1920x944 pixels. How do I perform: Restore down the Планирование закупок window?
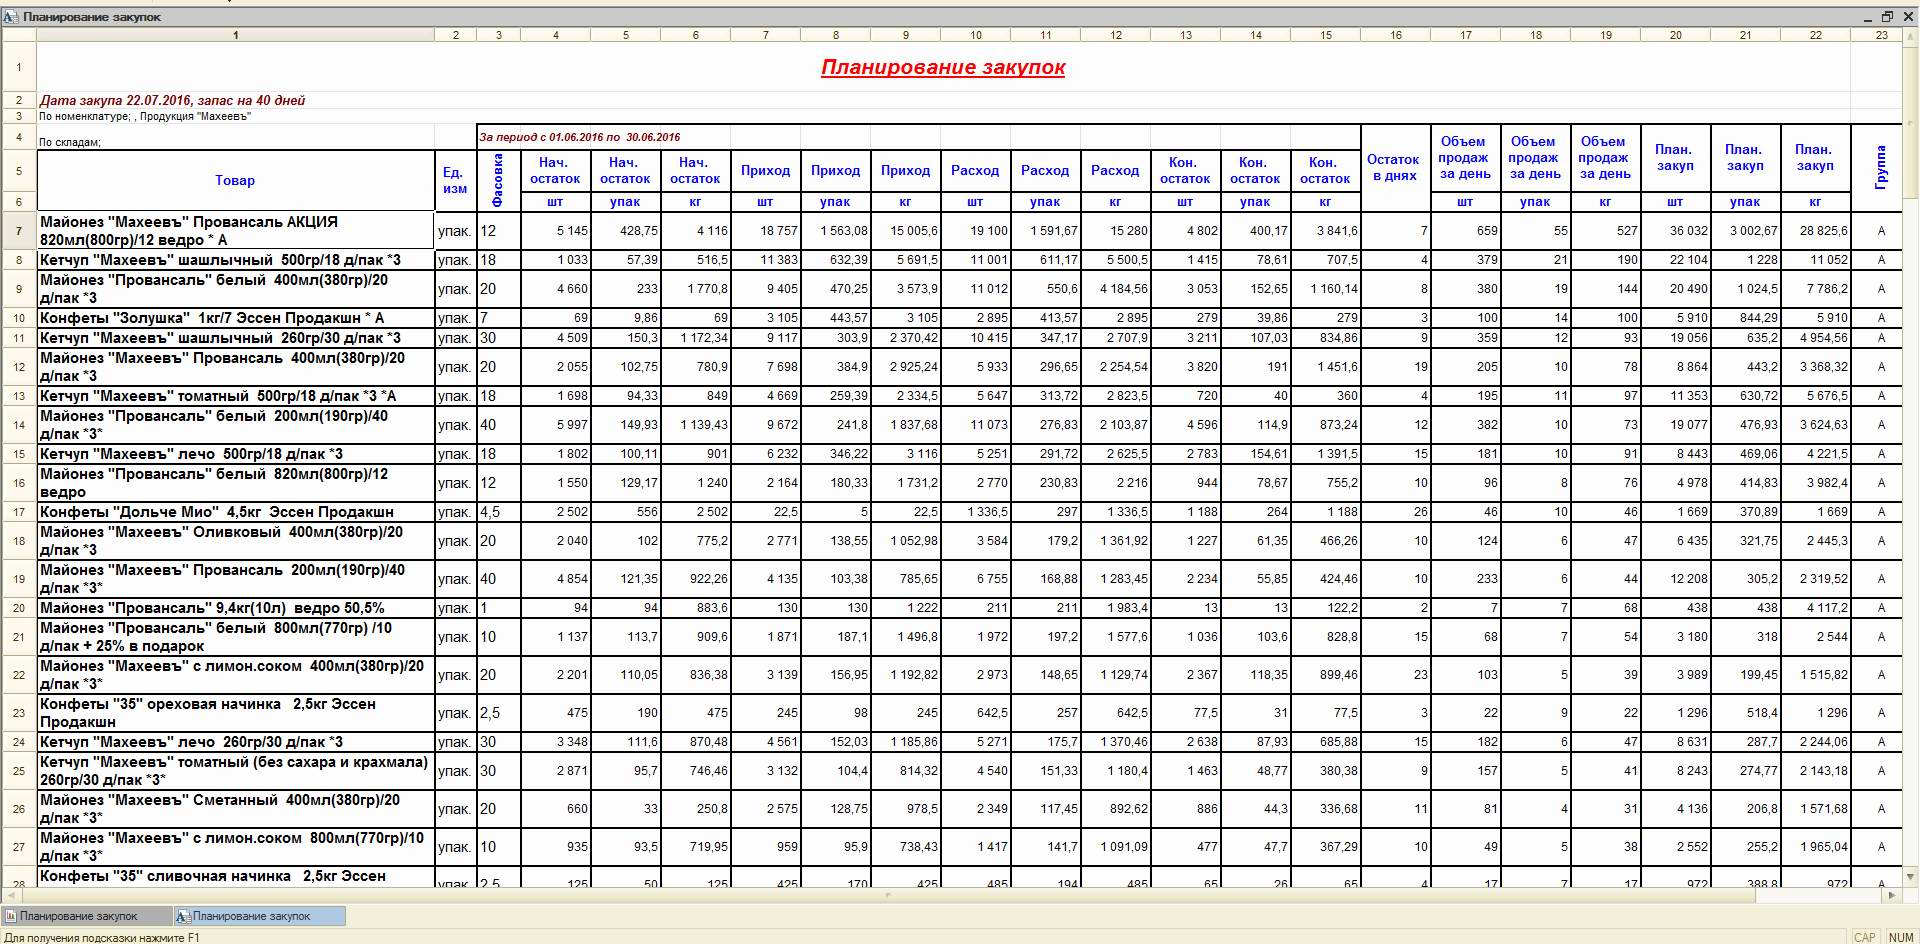point(1888,17)
